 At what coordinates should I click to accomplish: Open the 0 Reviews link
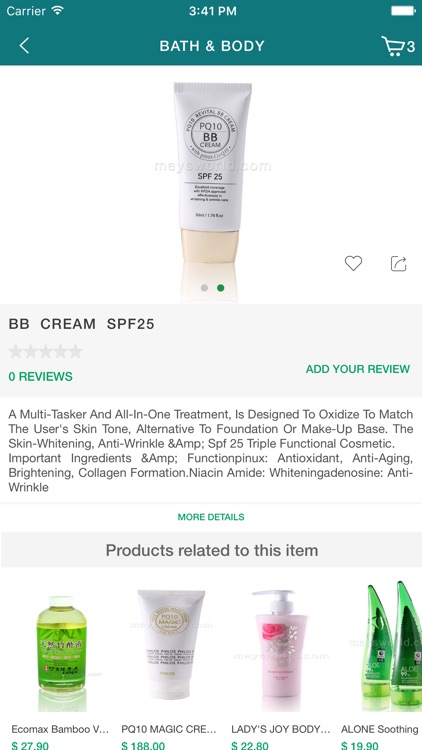point(41,376)
